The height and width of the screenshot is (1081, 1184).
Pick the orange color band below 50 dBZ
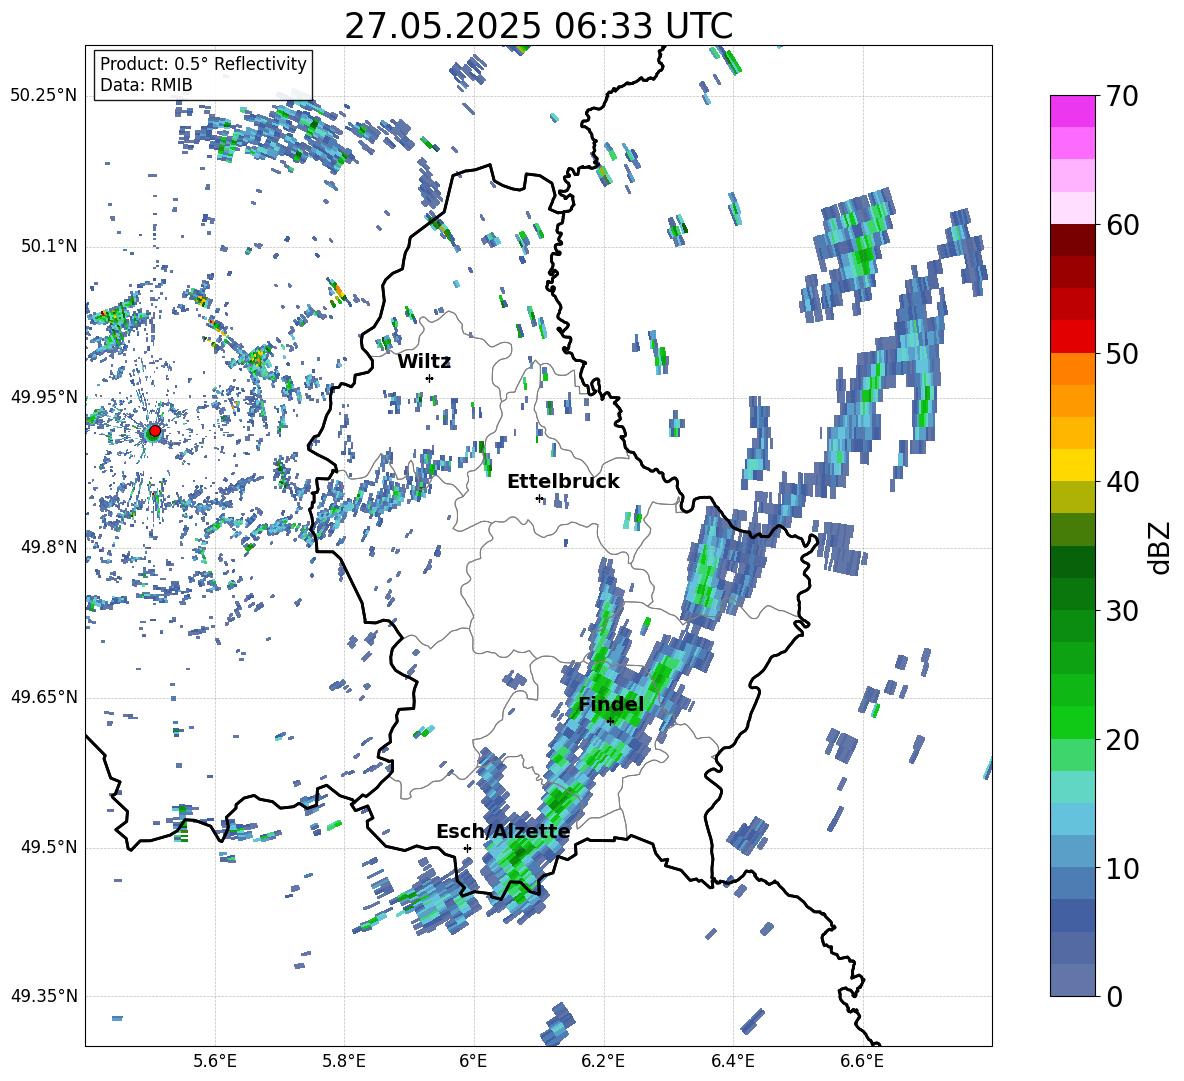pos(1072,369)
